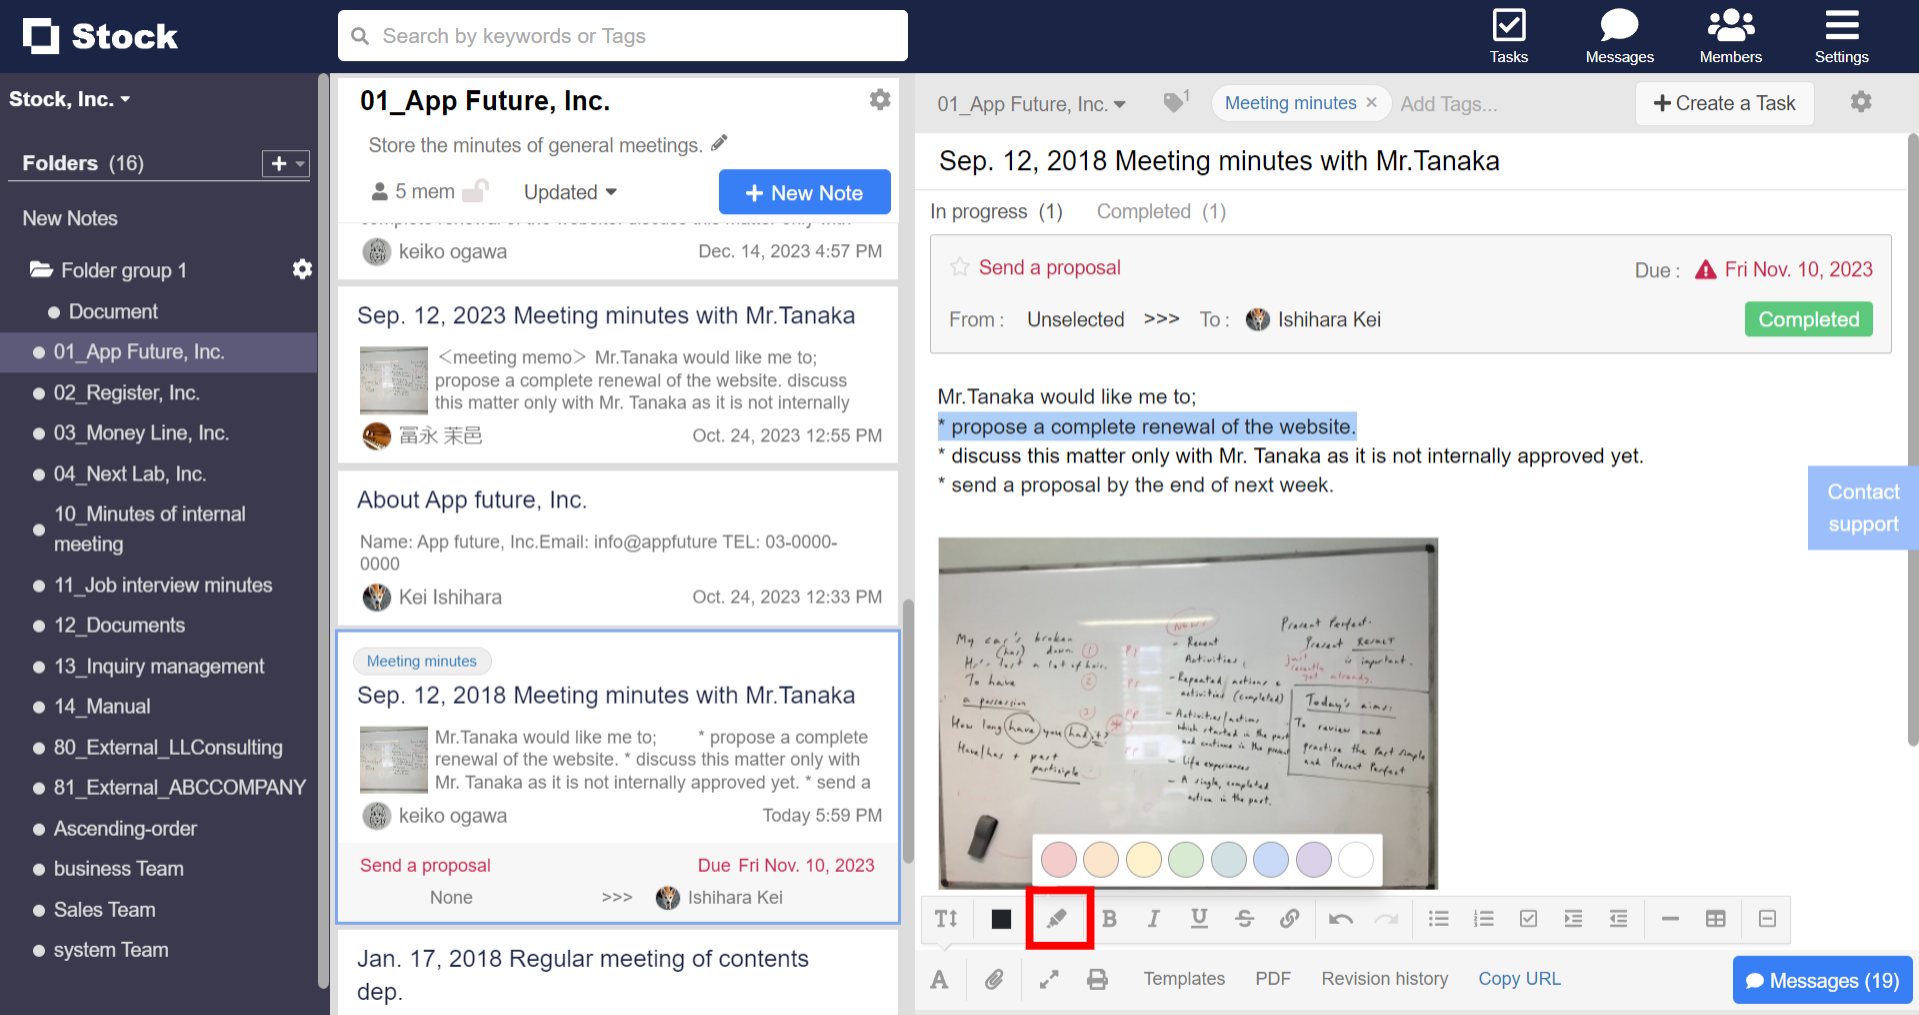Screen dimensions: 1919x1015
Task: Open Members from the navigation bar
Action: coord(1730,35)
